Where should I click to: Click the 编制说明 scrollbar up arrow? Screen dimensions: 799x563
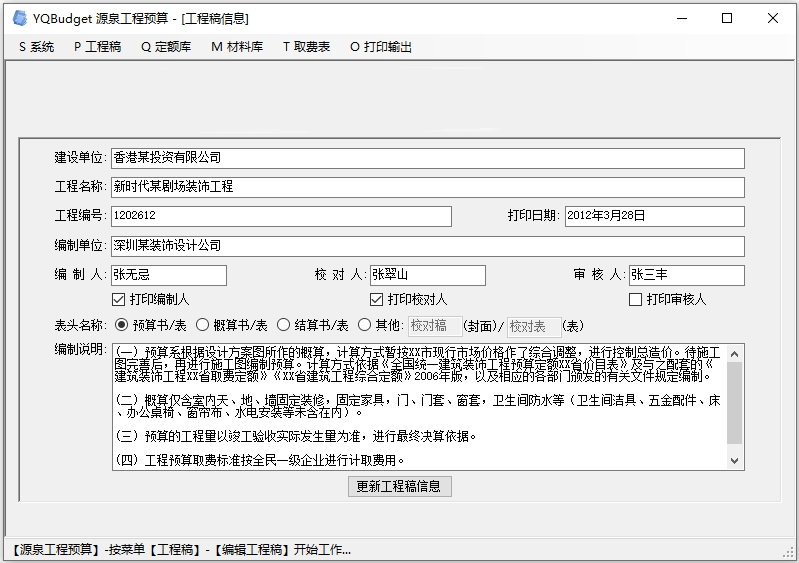click(734, 354)
